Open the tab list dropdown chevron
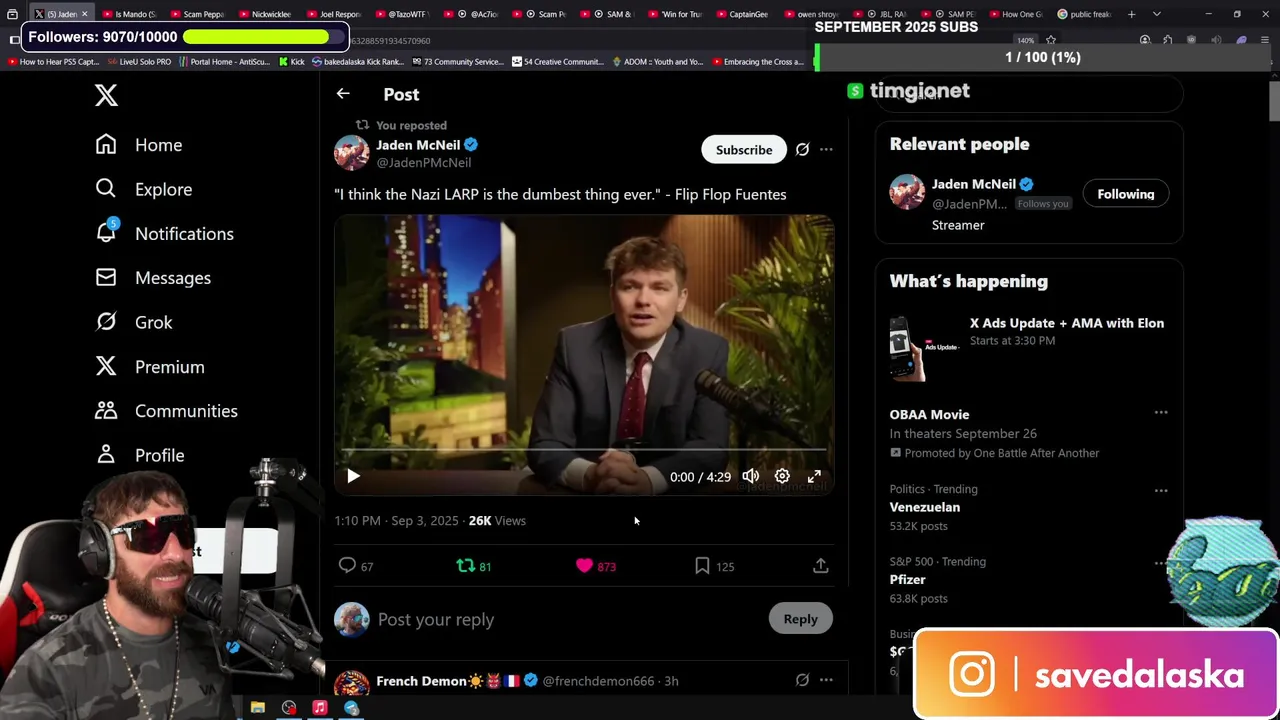Screen dimensions: 1280x720 point(1157,14)
